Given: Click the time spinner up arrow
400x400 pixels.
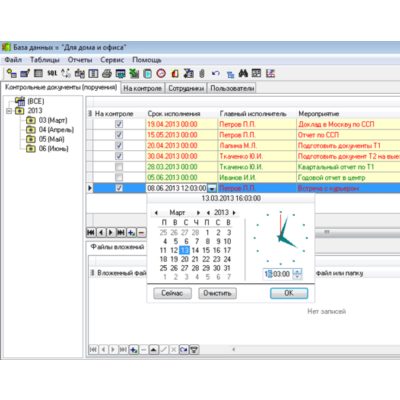Looking at the screenshot, I should (297, 271).
